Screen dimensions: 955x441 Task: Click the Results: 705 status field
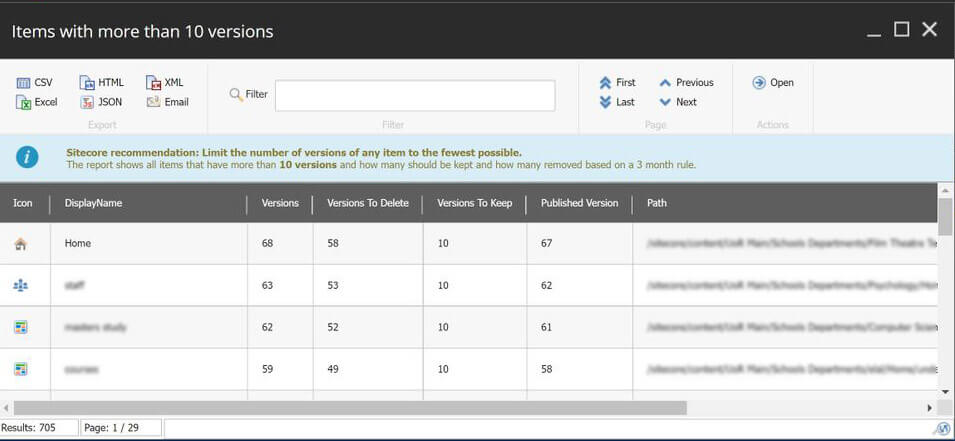click(39, 428)
